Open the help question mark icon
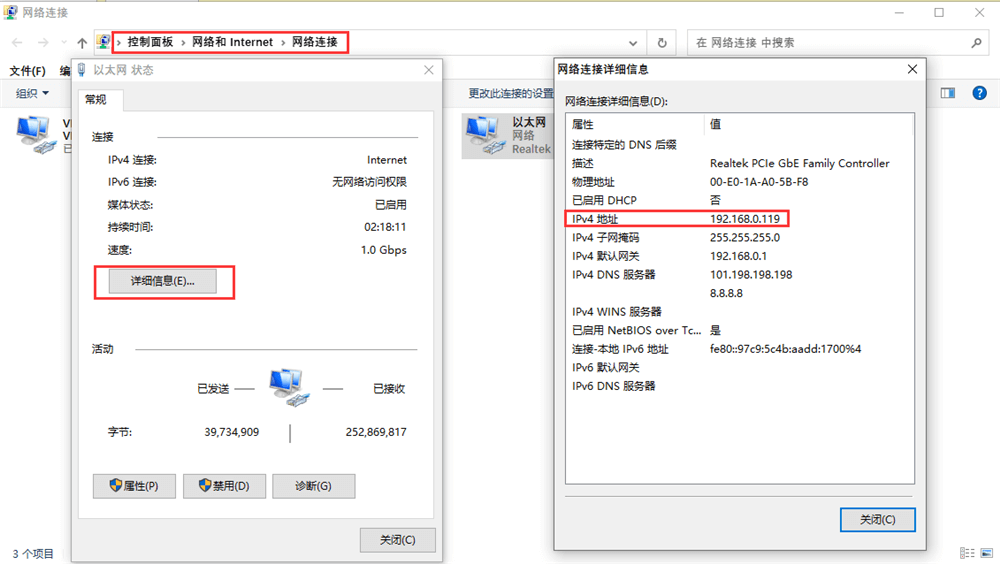This screenshot has width=1000, height=564. point(979,93)
